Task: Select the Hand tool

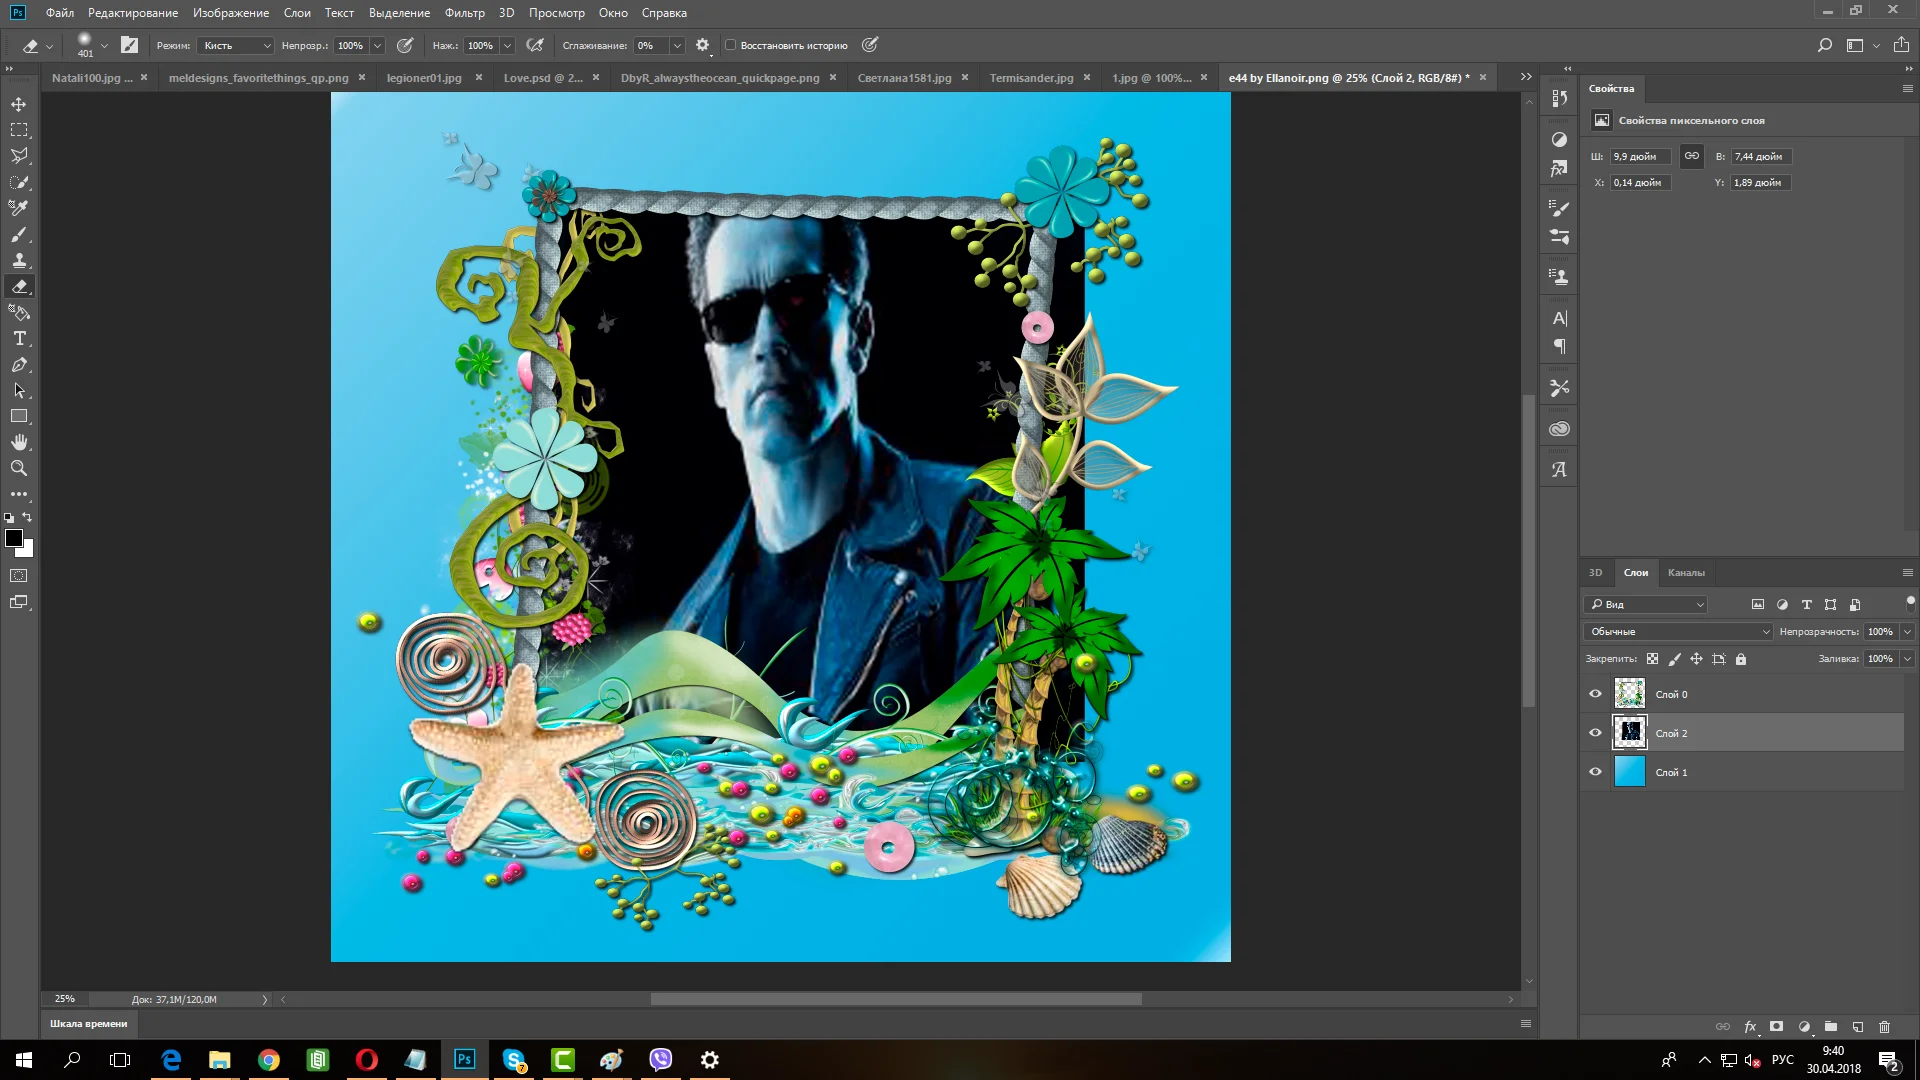Action: [19, 442]
